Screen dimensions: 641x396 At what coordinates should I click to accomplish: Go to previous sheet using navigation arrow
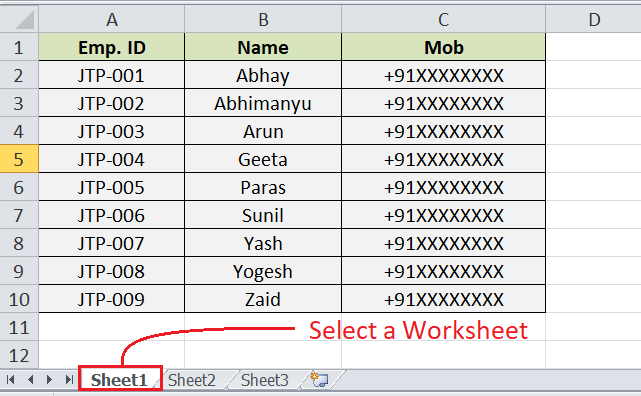point(30,380)
